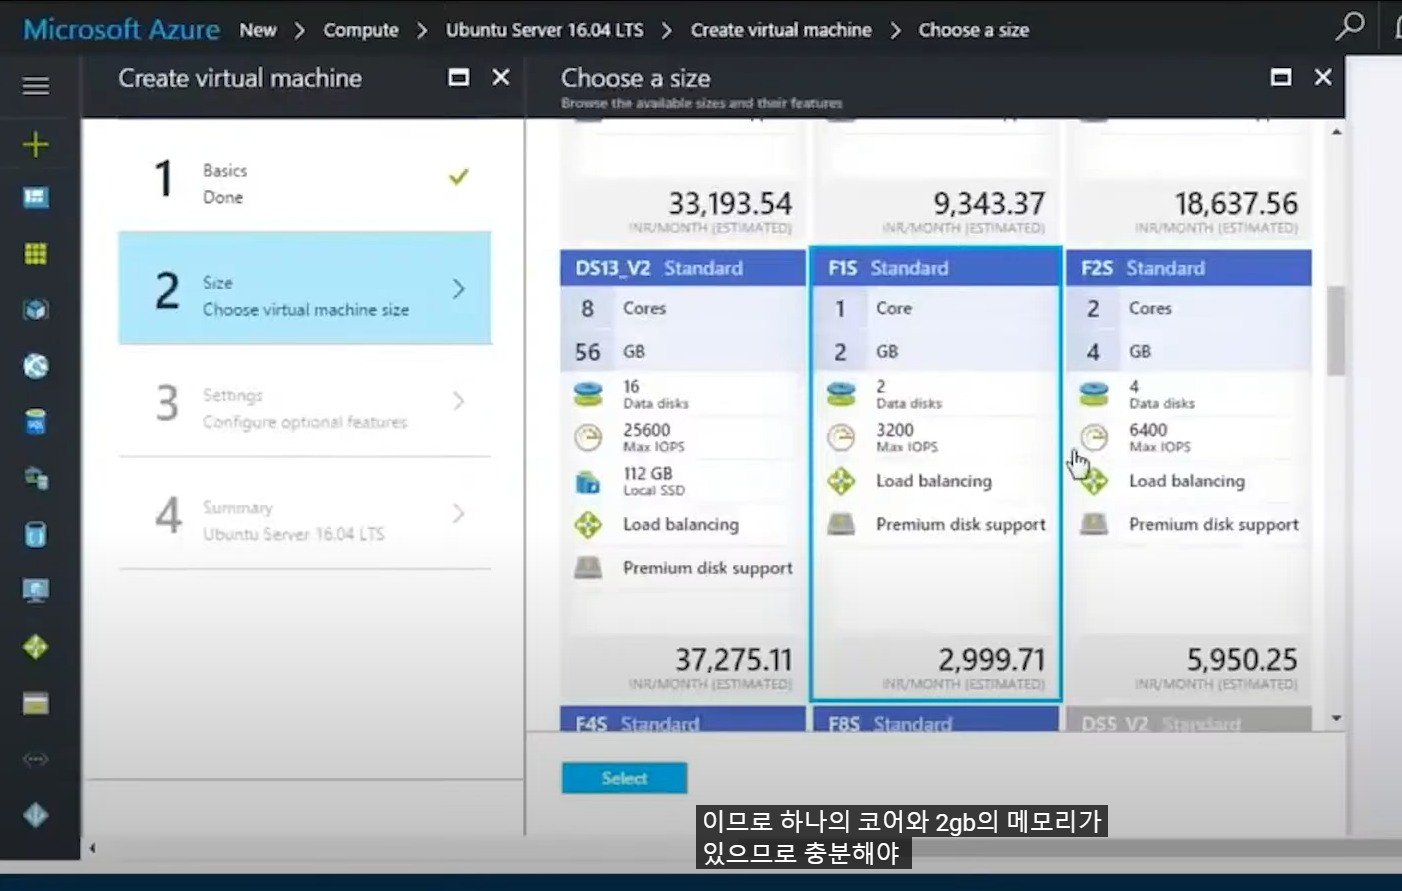The width and height of the screenshot is (1402, 891).
Task: Click the 5,950.25 price on F2S card
Action: click(1242, 660)
